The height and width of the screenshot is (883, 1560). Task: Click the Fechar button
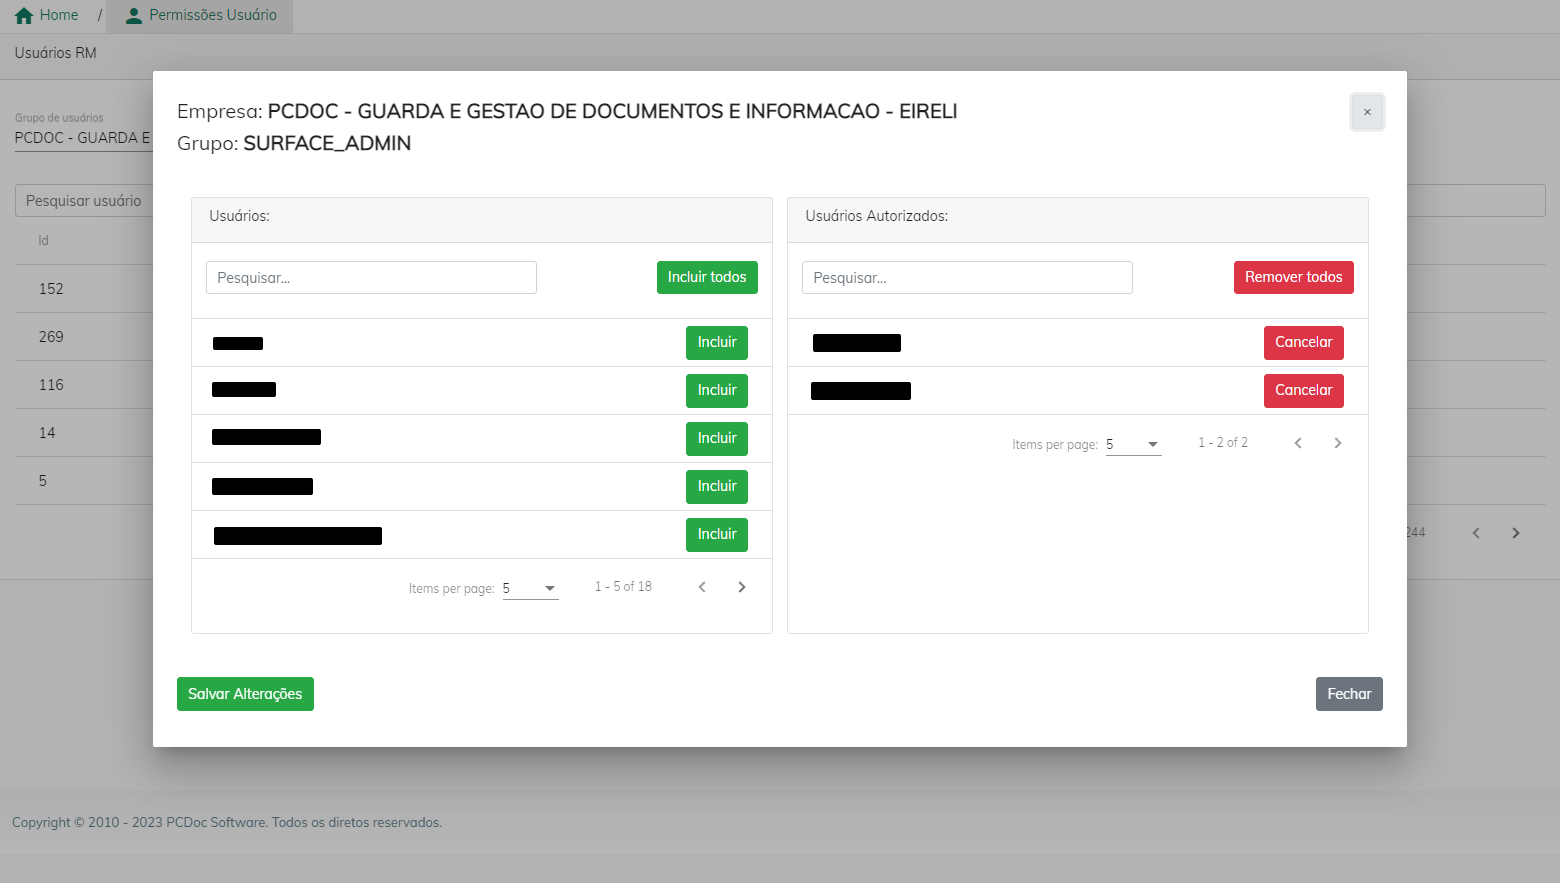pos(1349,694)
